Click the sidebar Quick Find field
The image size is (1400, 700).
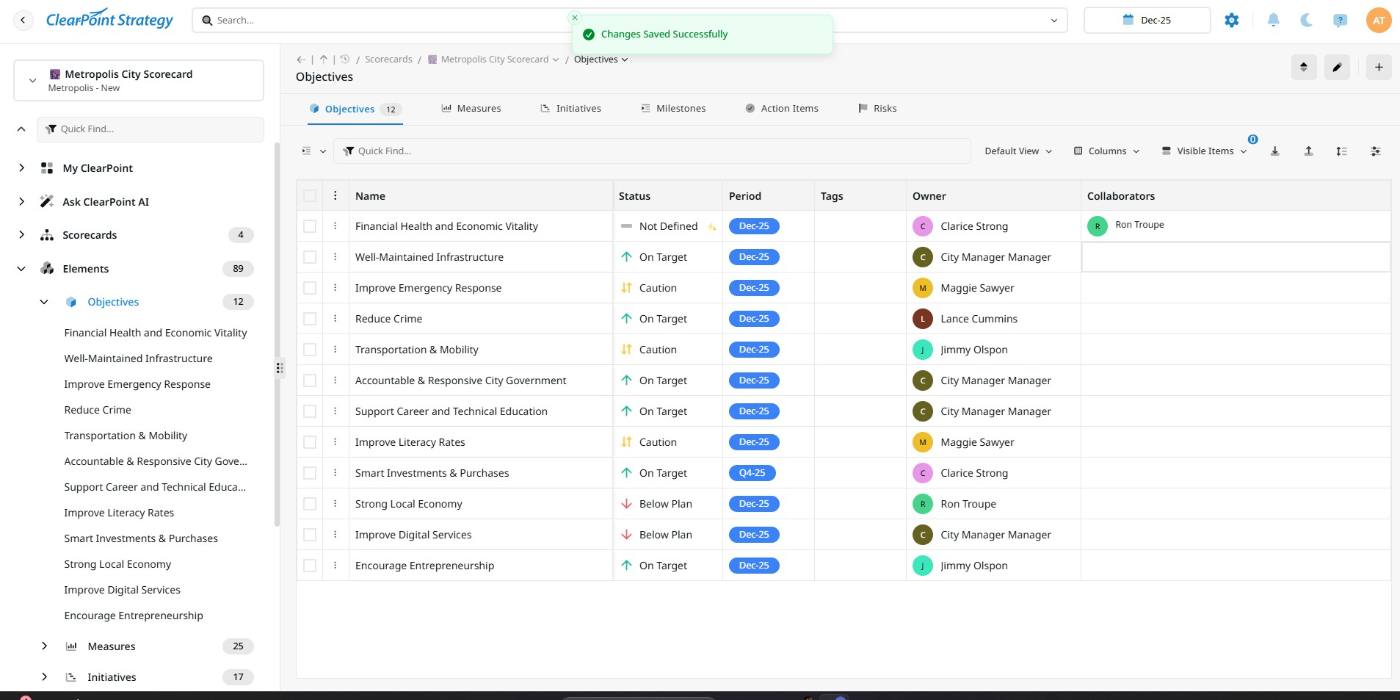pos(150,129)
